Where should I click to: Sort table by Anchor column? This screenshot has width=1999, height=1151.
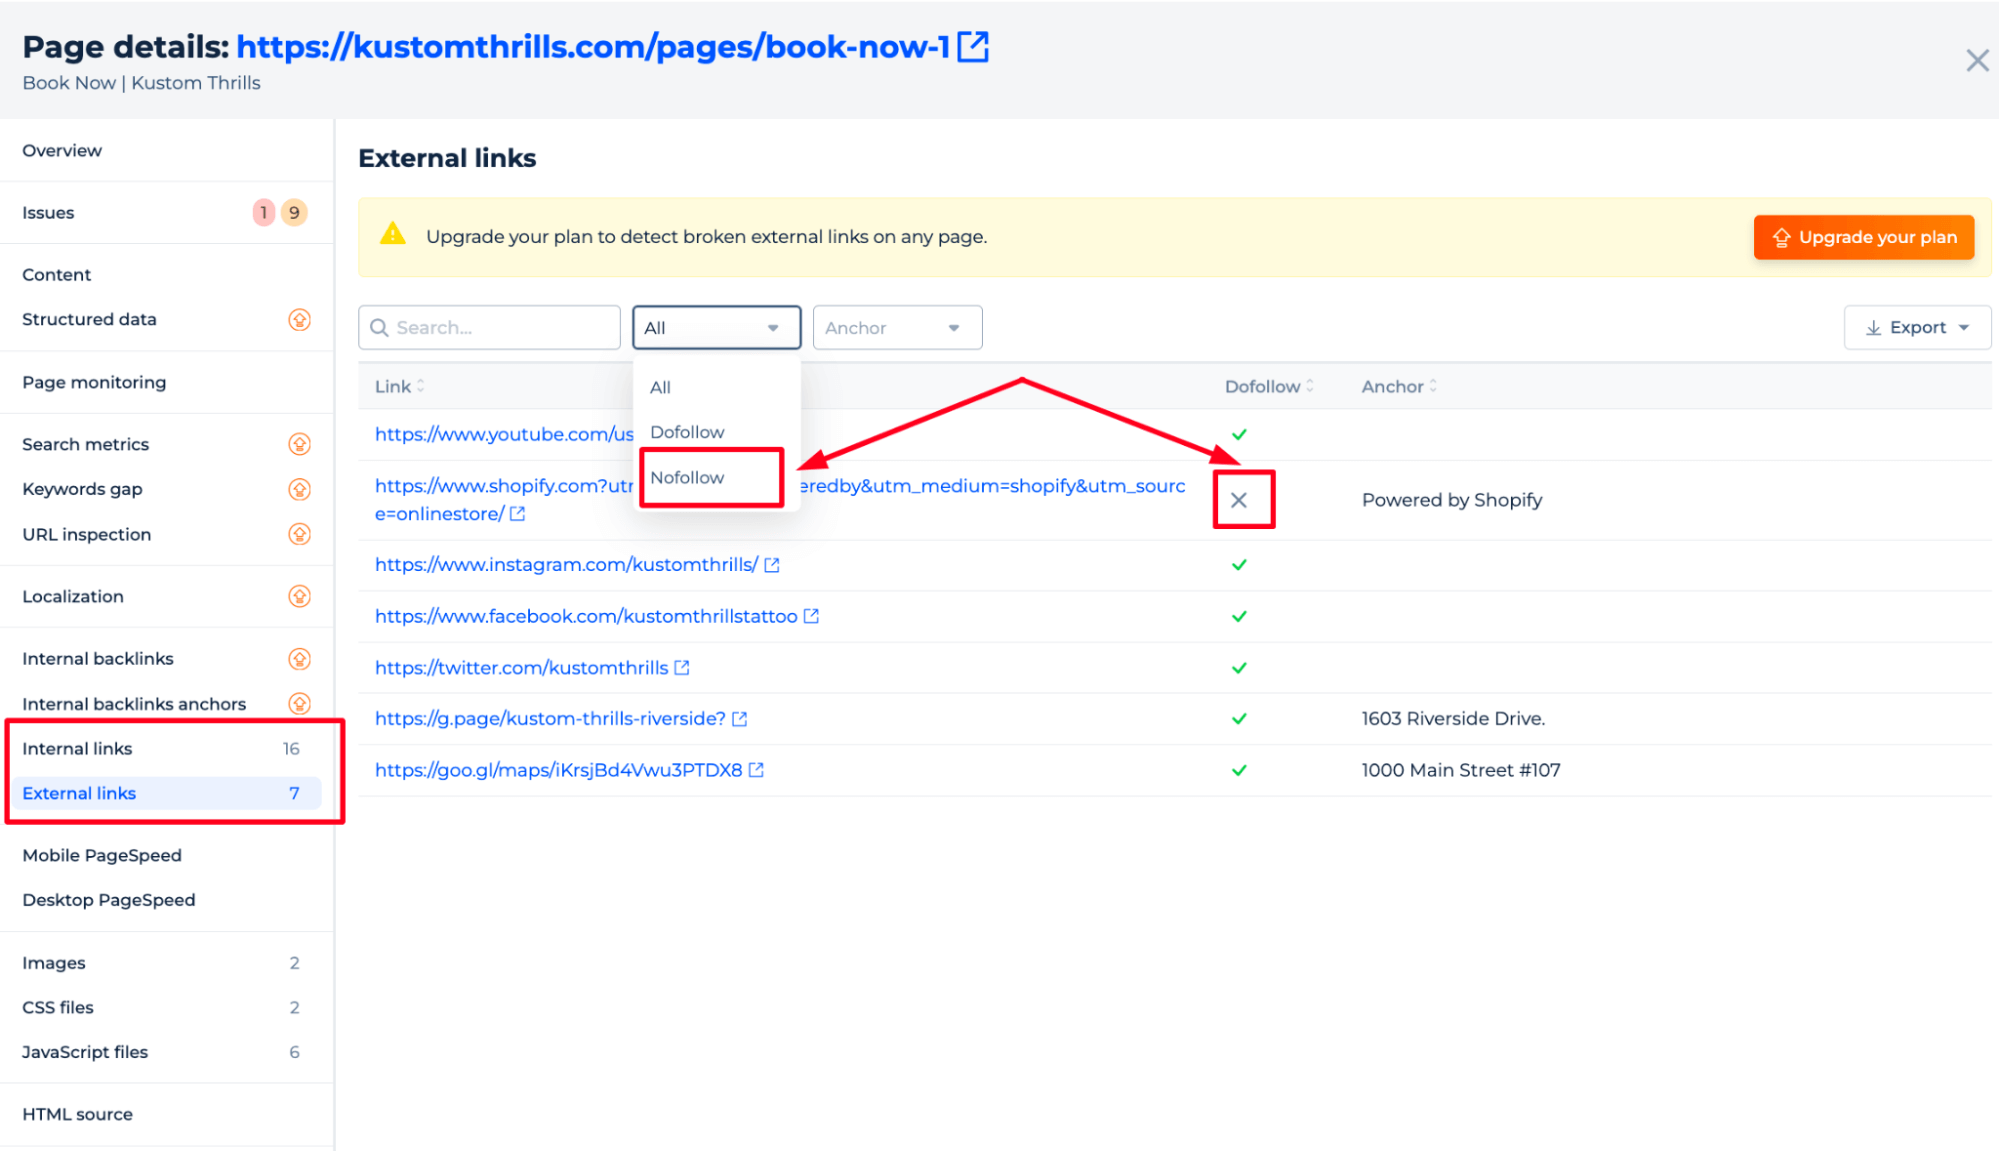click(x=1399, y=386)
